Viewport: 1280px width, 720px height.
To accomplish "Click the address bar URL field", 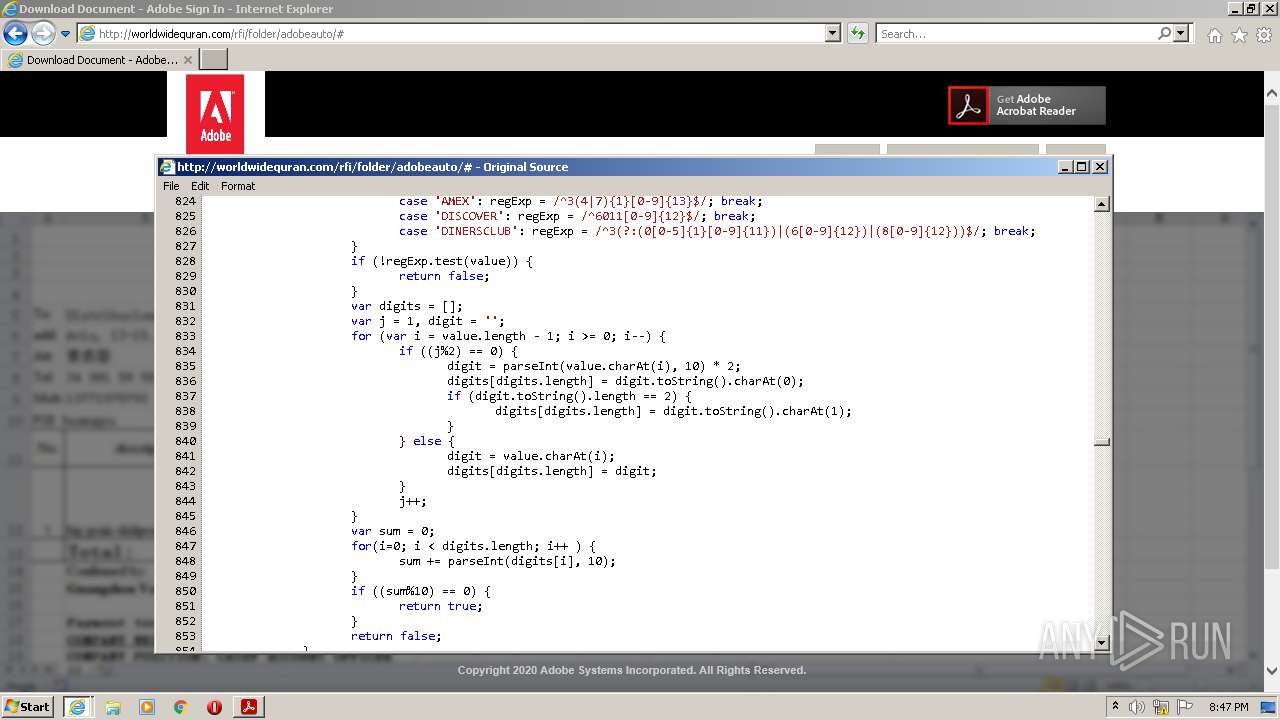I will click(x=452, y=34).
